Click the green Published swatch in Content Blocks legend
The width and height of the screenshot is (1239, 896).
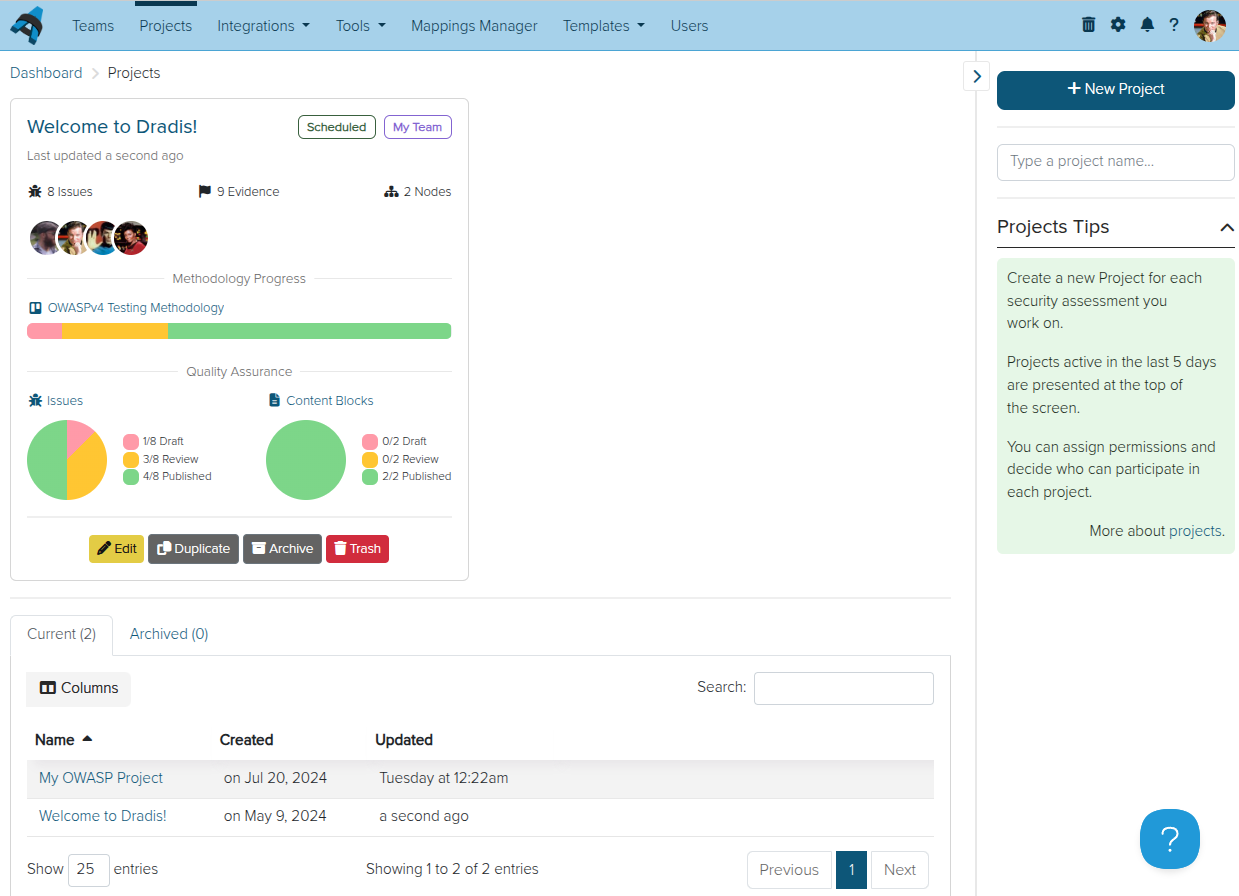tap(370, 477)
